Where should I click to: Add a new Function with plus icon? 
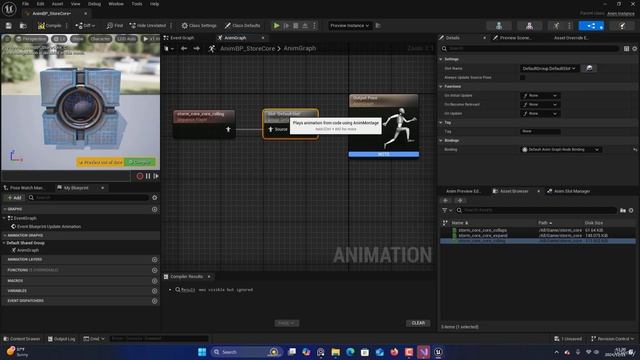[155, 270]
